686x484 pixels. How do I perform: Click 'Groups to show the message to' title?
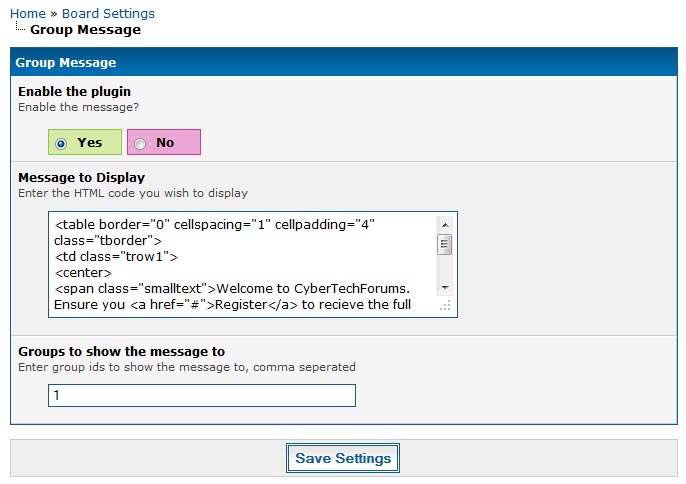click(x=121, y=351)
